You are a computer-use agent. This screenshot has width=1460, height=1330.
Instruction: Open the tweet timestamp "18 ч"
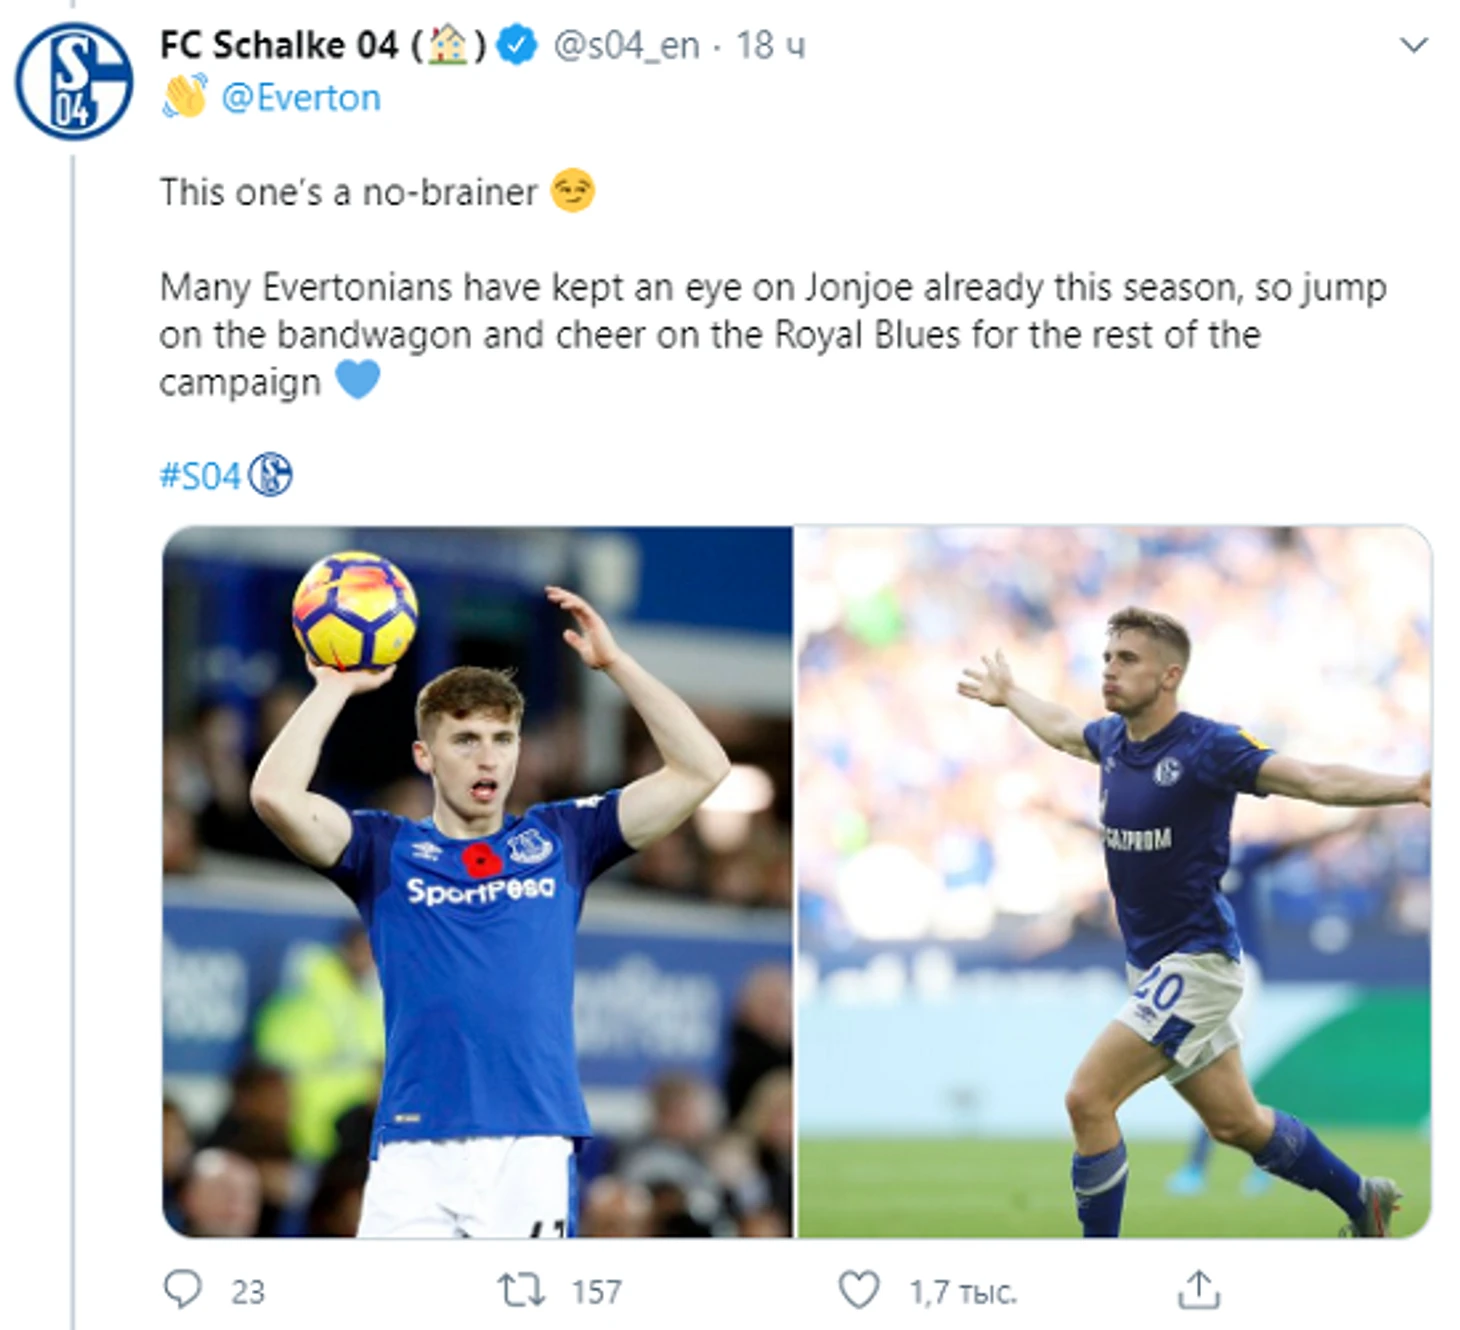tap(770, 45)
